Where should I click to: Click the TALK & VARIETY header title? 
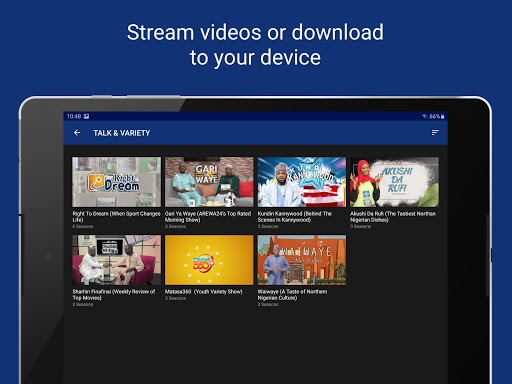tap(122, 133)
